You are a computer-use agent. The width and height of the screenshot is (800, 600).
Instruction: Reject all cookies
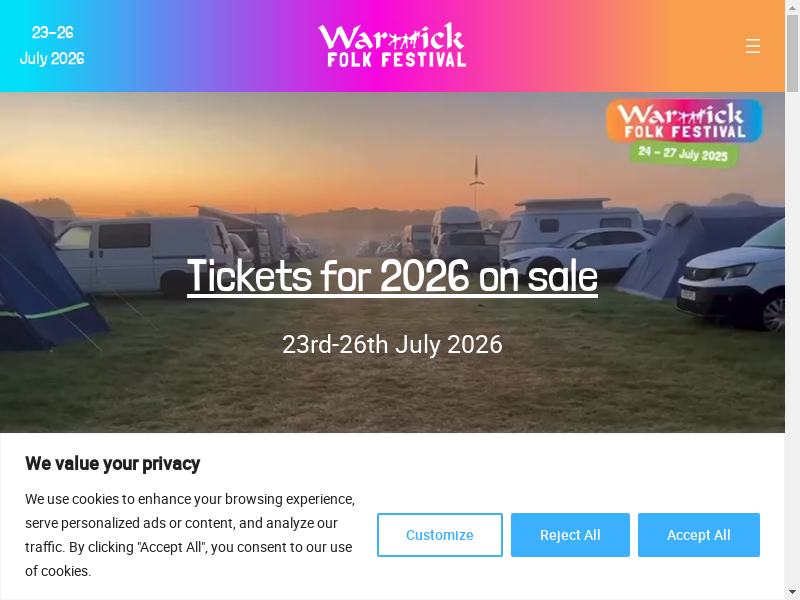pyautogui.click(x=570, y=535)
